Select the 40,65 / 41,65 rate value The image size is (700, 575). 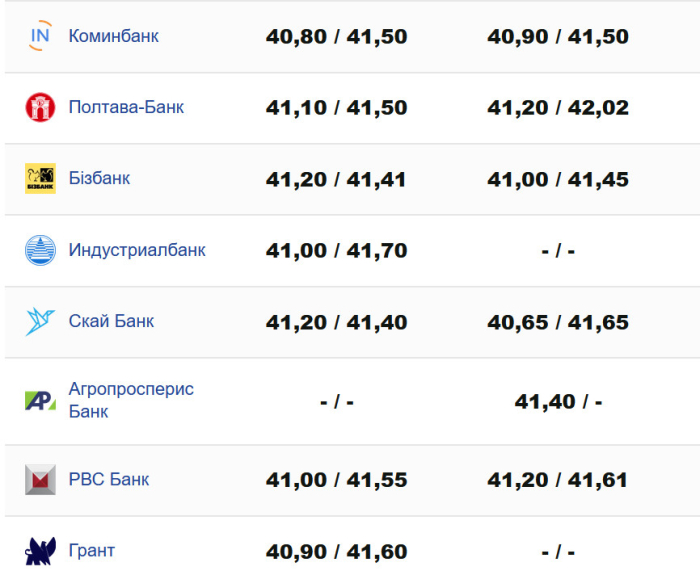point(558,321)
